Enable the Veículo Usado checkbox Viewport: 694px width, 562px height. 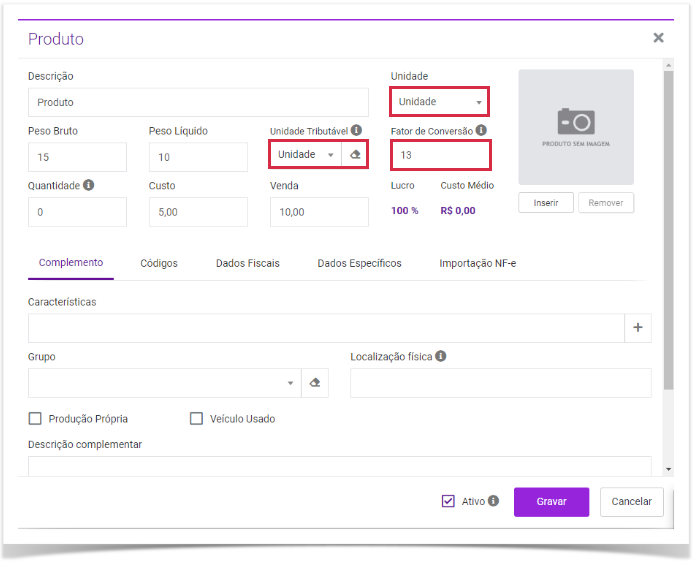point(196,419)
